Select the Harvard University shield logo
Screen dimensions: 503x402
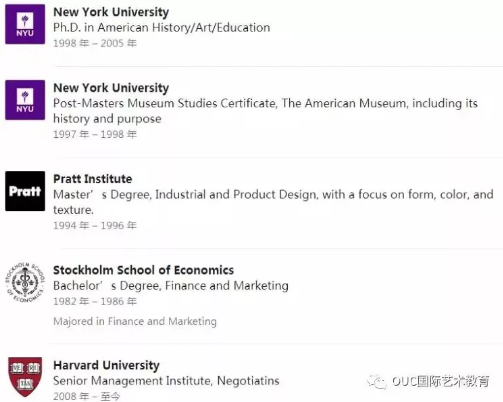tap(25, 377)
